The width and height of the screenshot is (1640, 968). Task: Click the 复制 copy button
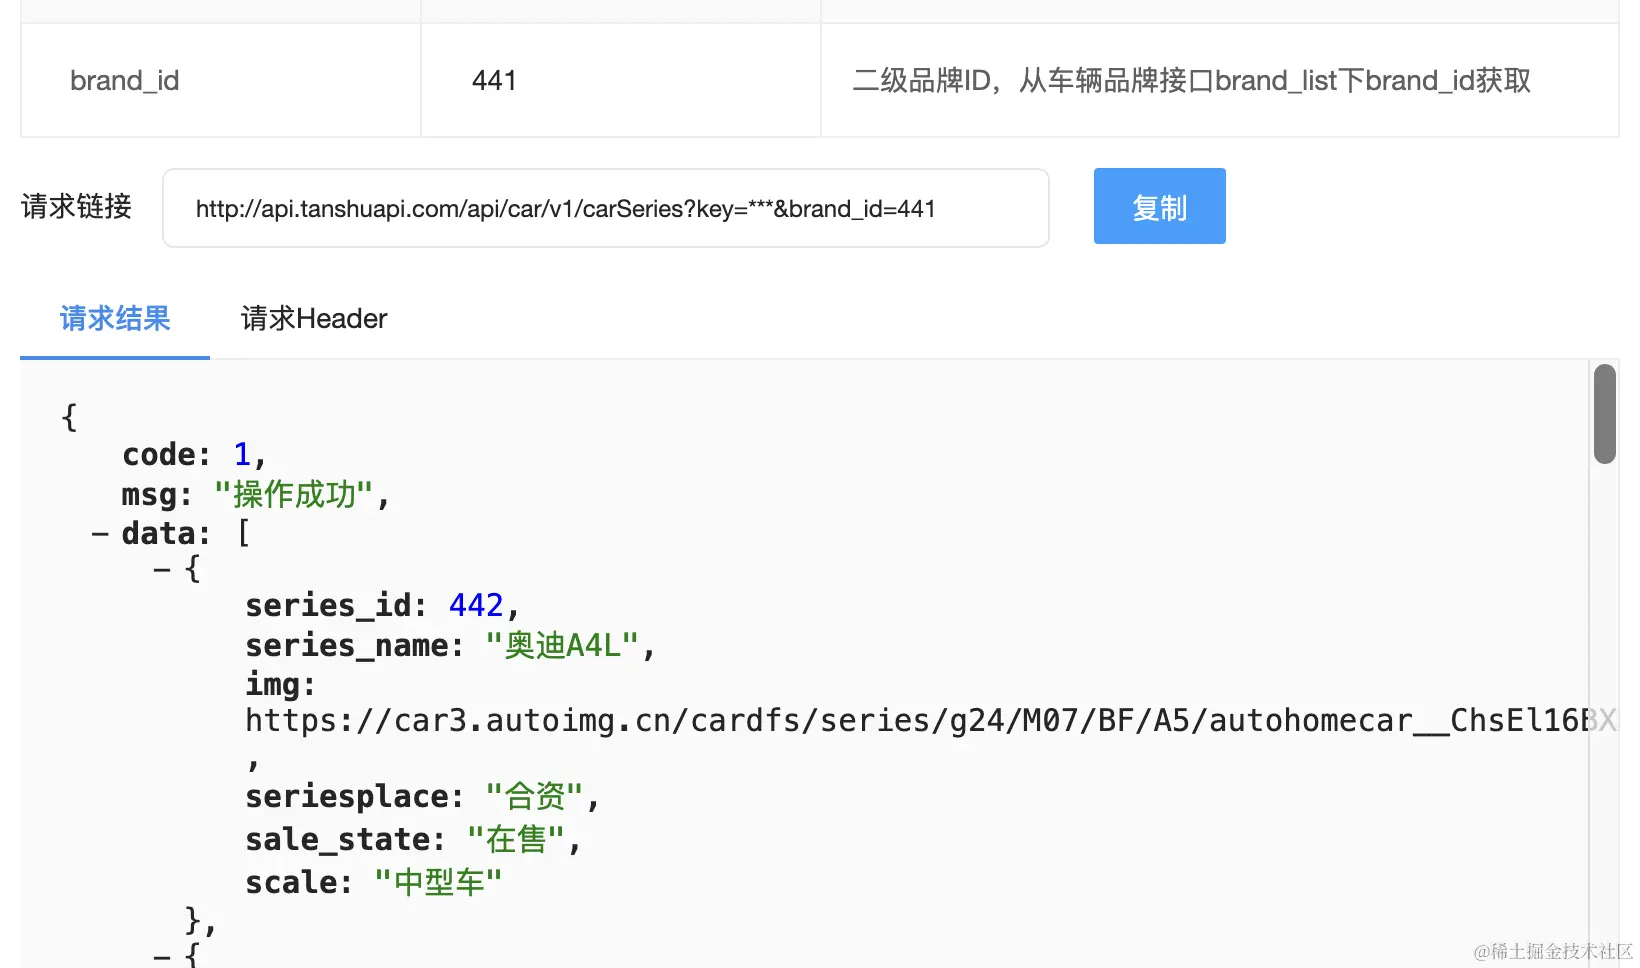pyautogui.click(x=1159, y=207)
